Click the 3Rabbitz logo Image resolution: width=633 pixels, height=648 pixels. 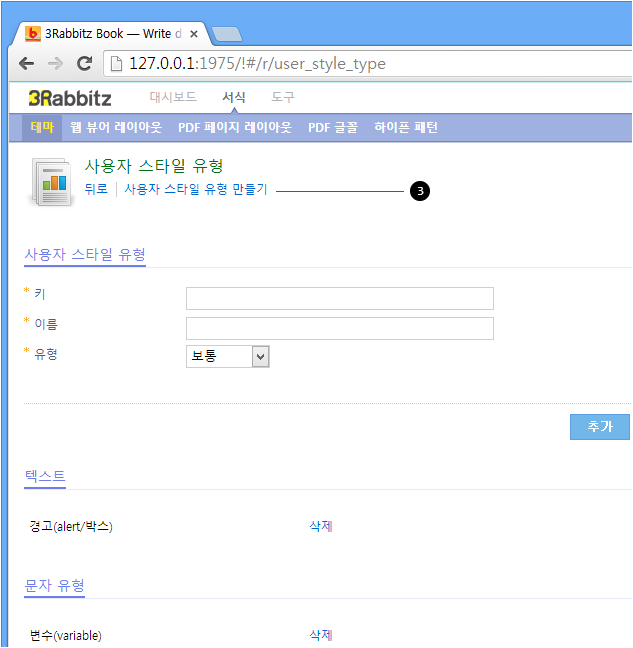pyautogui.click(x=70, y=98)
